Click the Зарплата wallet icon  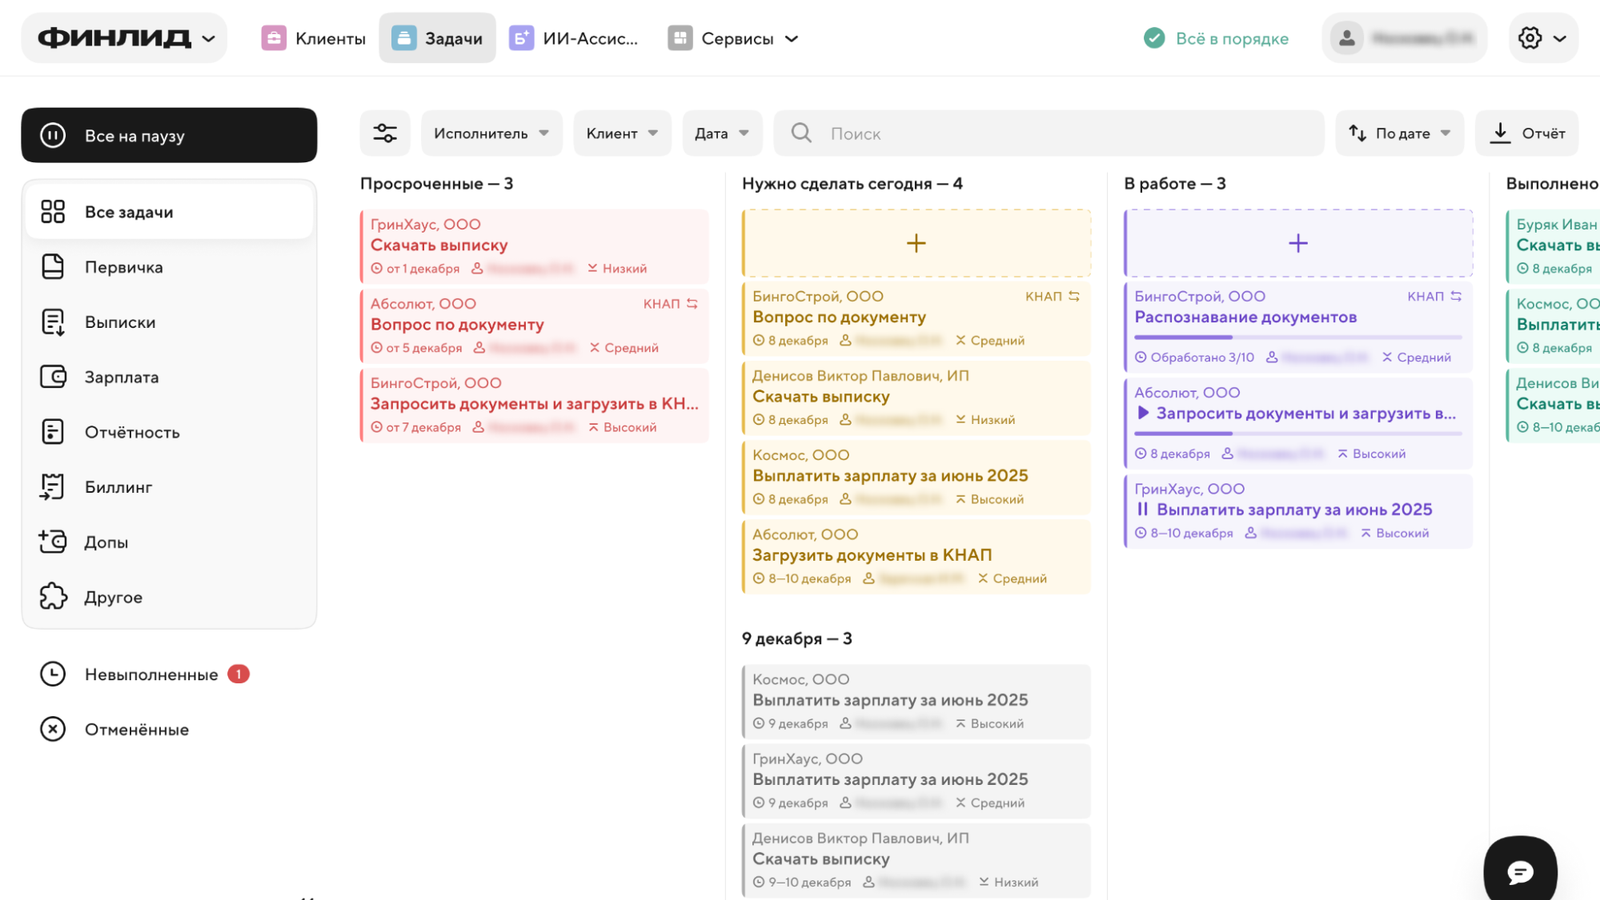pos(53,377)
